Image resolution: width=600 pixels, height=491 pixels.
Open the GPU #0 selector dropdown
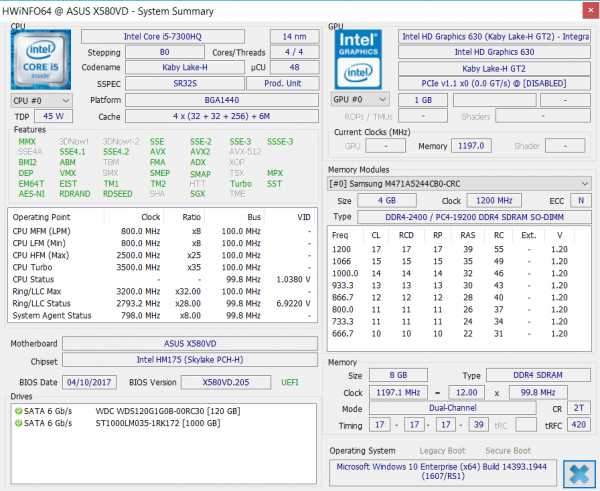click(360, 100)
